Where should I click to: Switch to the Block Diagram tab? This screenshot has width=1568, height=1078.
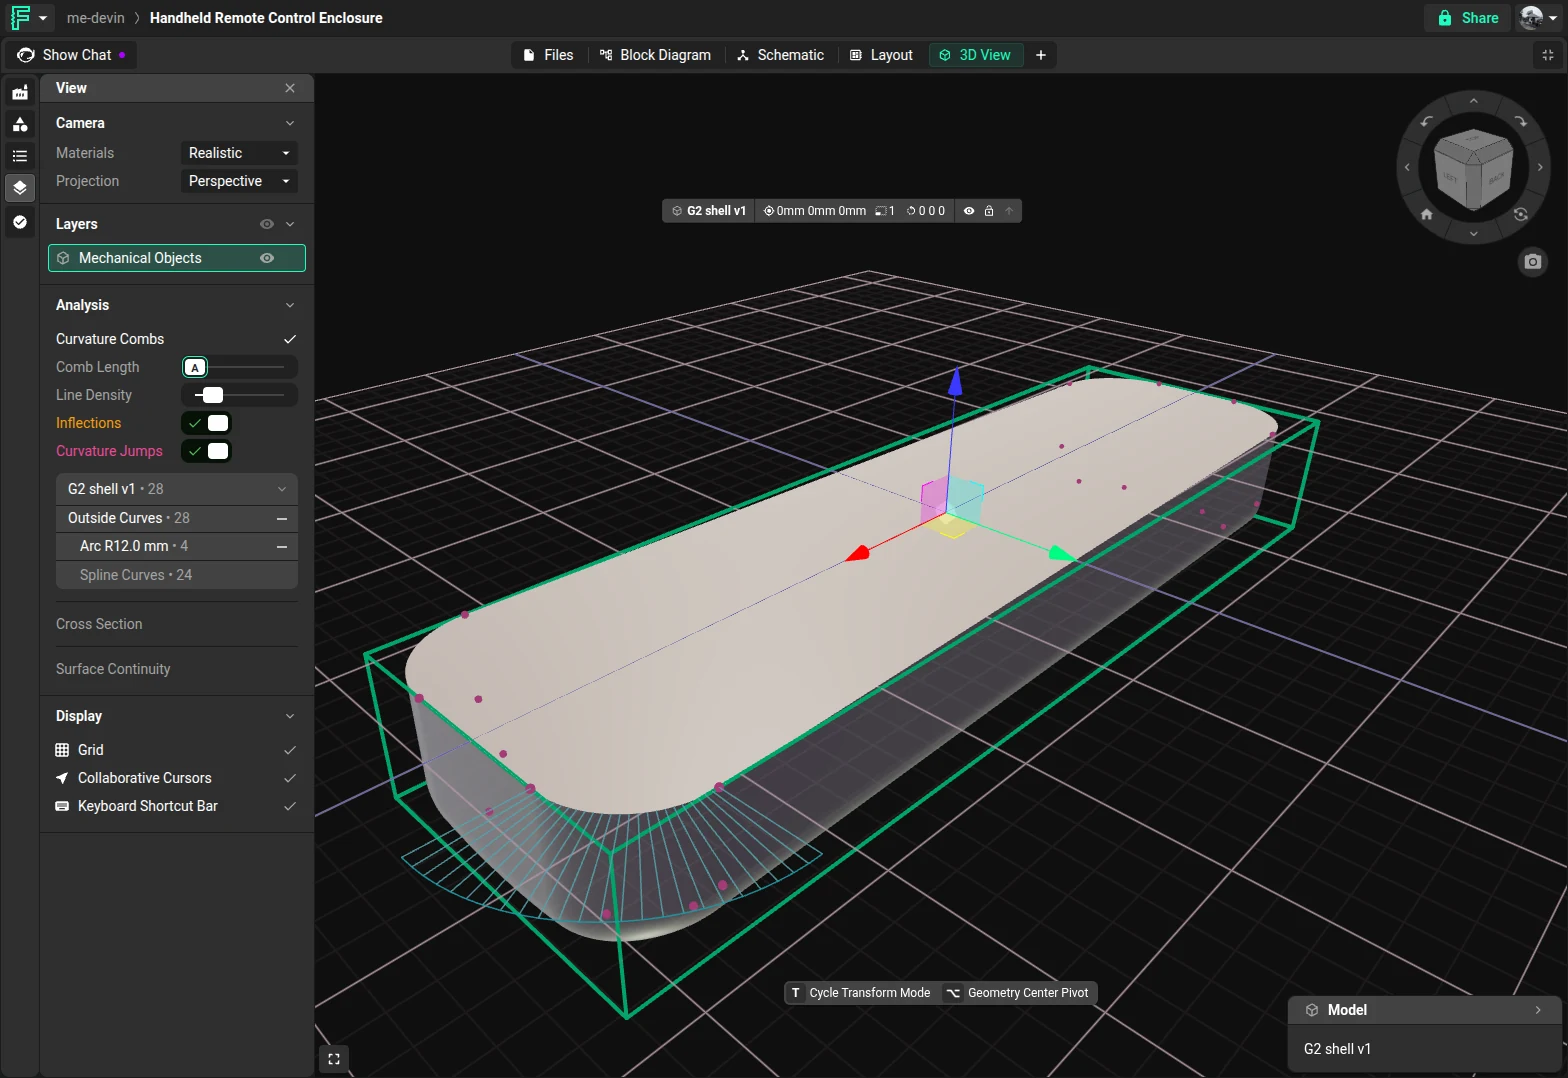(x=655, y=55)
